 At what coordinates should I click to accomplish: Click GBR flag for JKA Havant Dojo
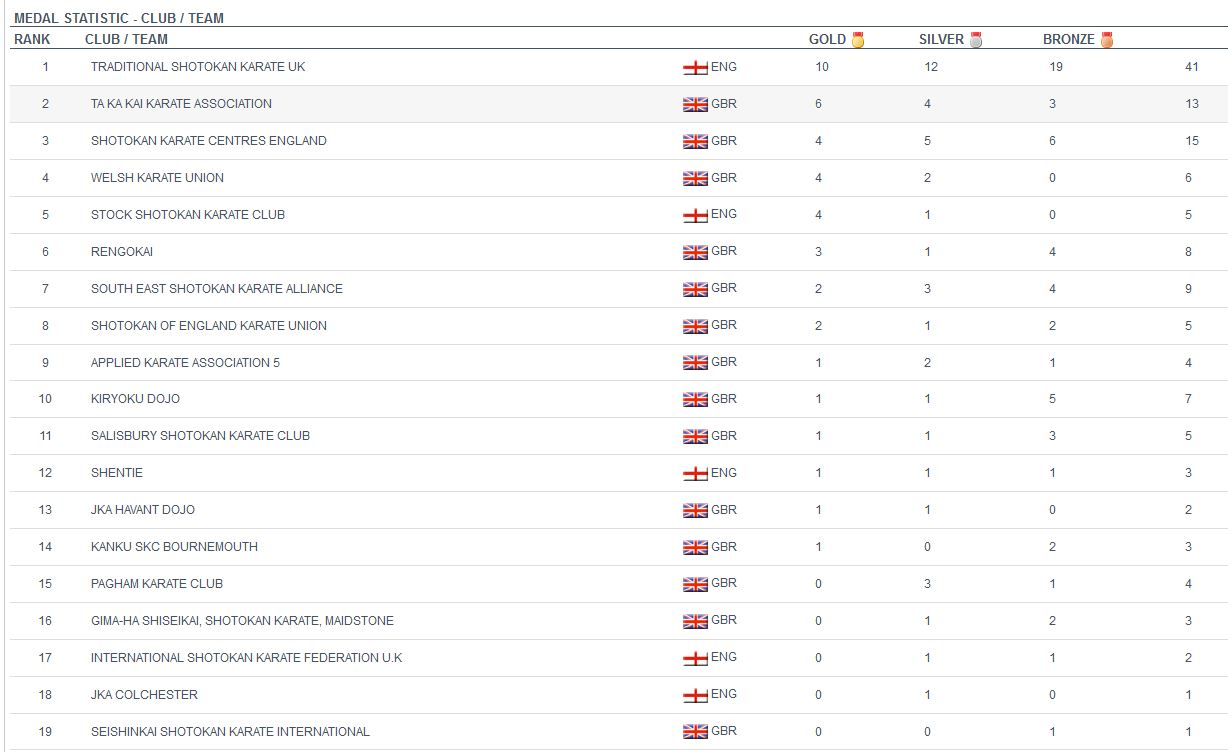pyautogui.click(x=695, y=511)
